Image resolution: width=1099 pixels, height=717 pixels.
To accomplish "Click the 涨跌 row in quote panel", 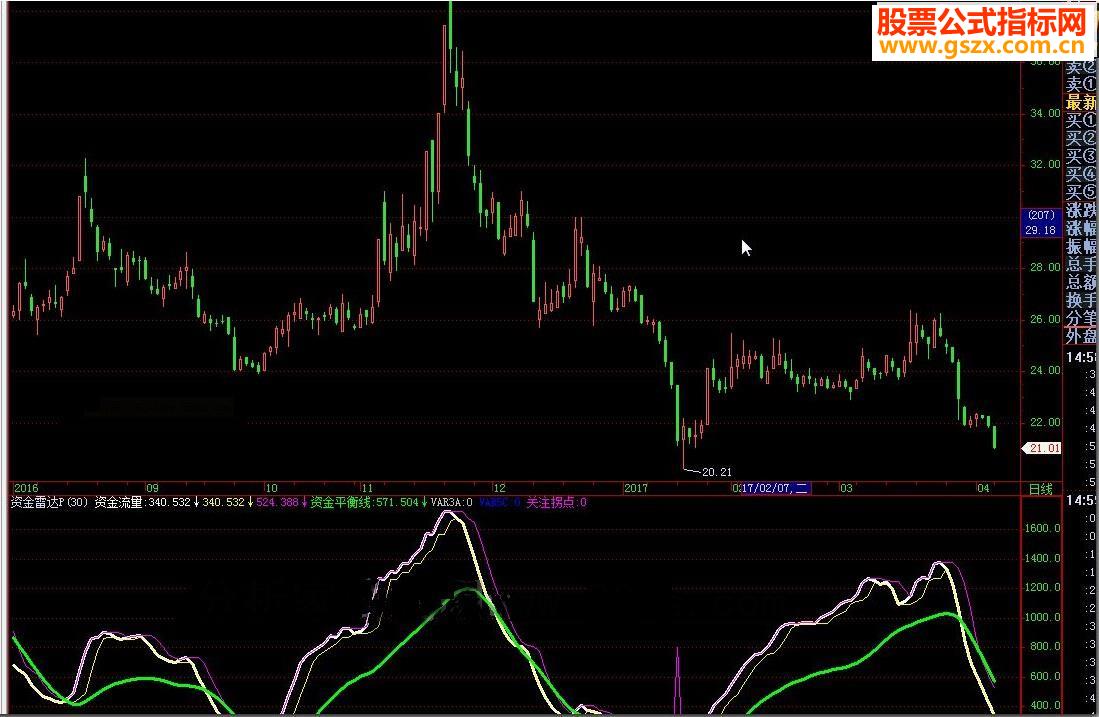I will click(x=1081, y=210).
